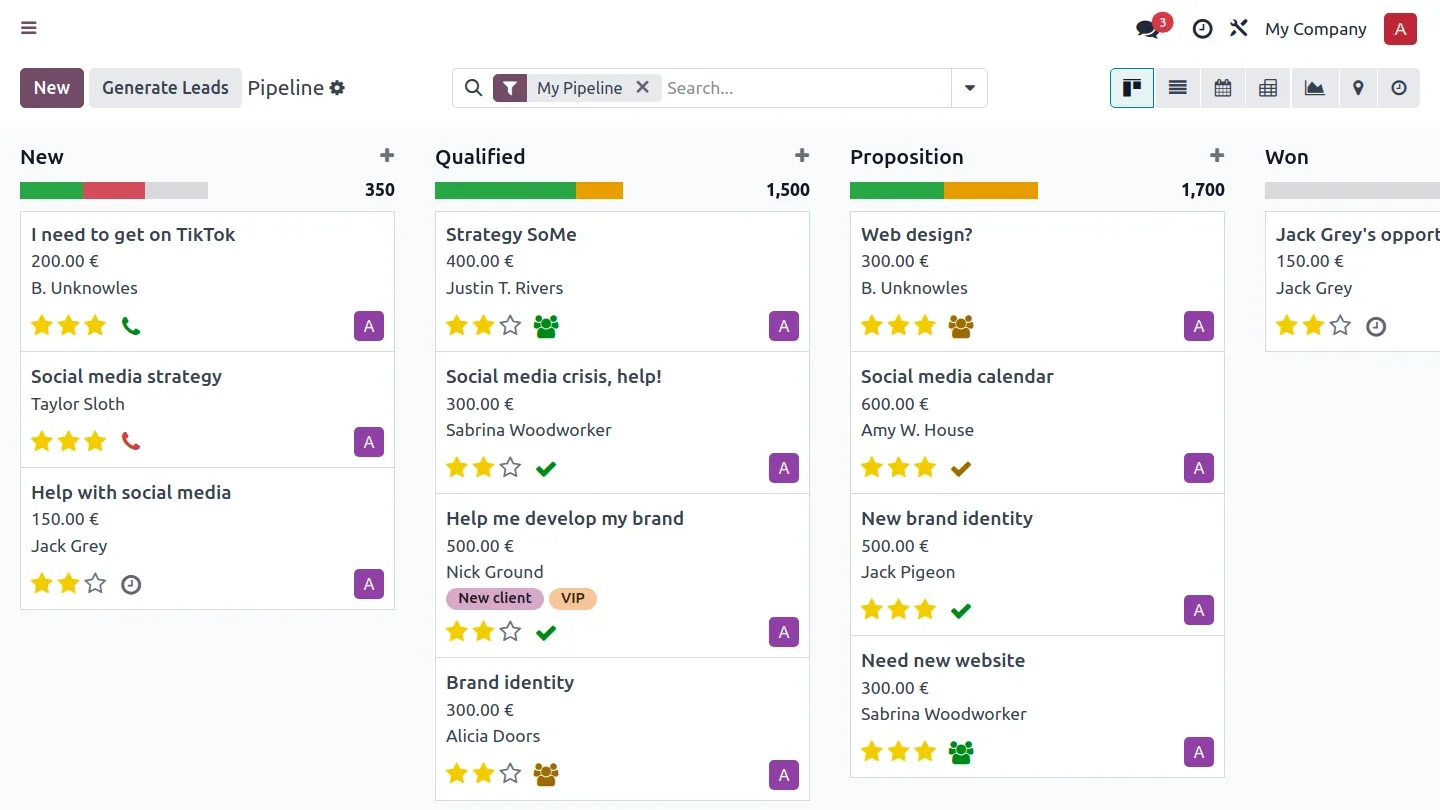Screen dimensions: 1440x810
Task: Open the conversations messages icon
Action: tap(1148, 29)
